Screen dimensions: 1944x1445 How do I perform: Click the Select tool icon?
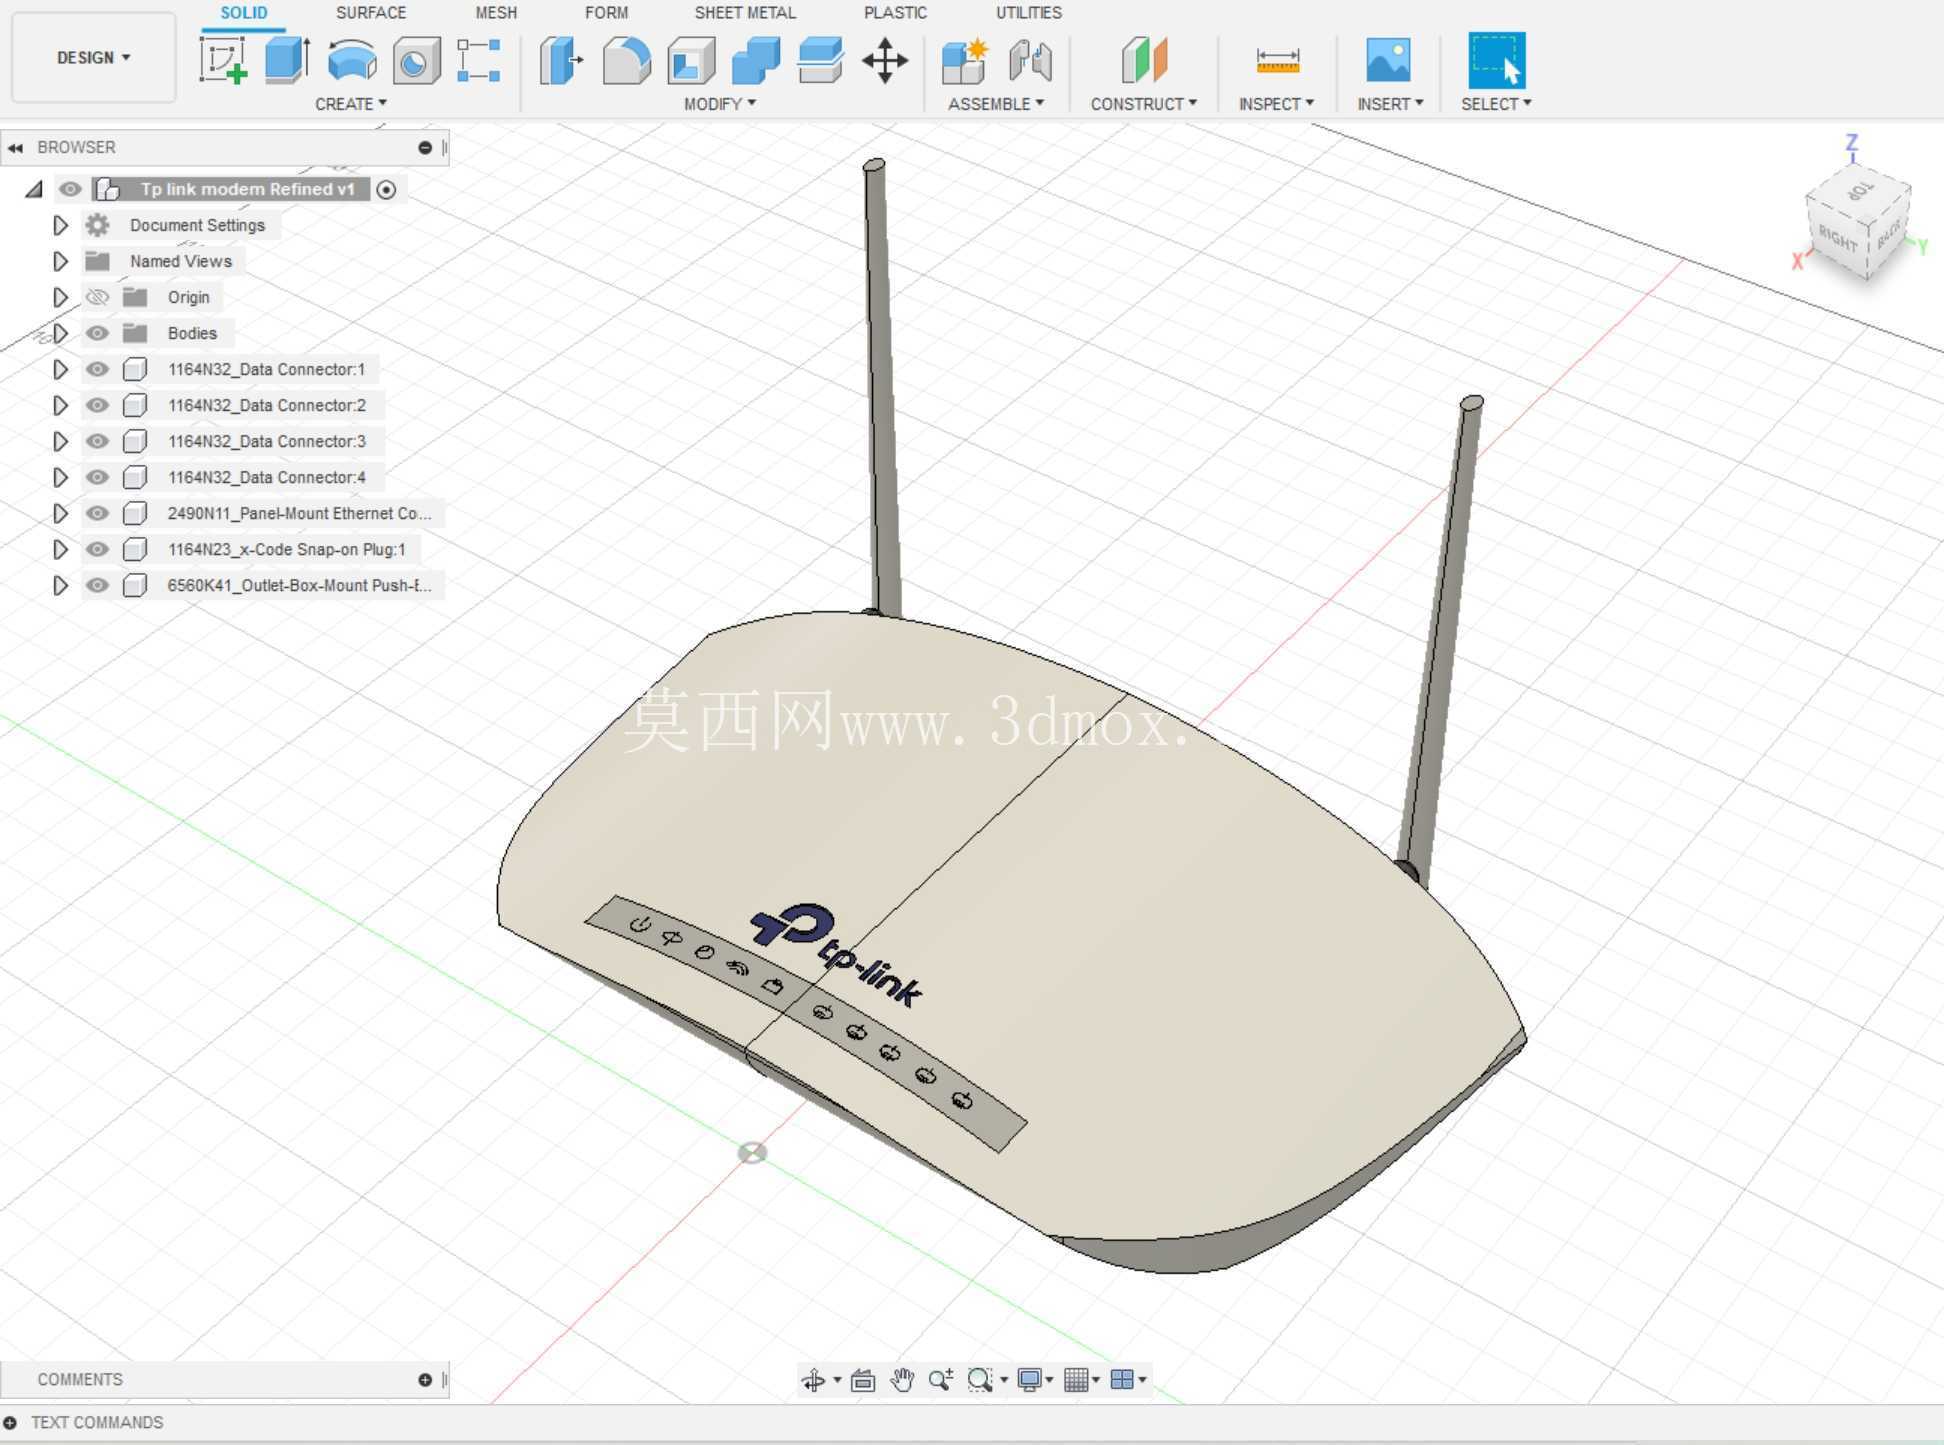pyautogui.click(x=1496, y=60)
